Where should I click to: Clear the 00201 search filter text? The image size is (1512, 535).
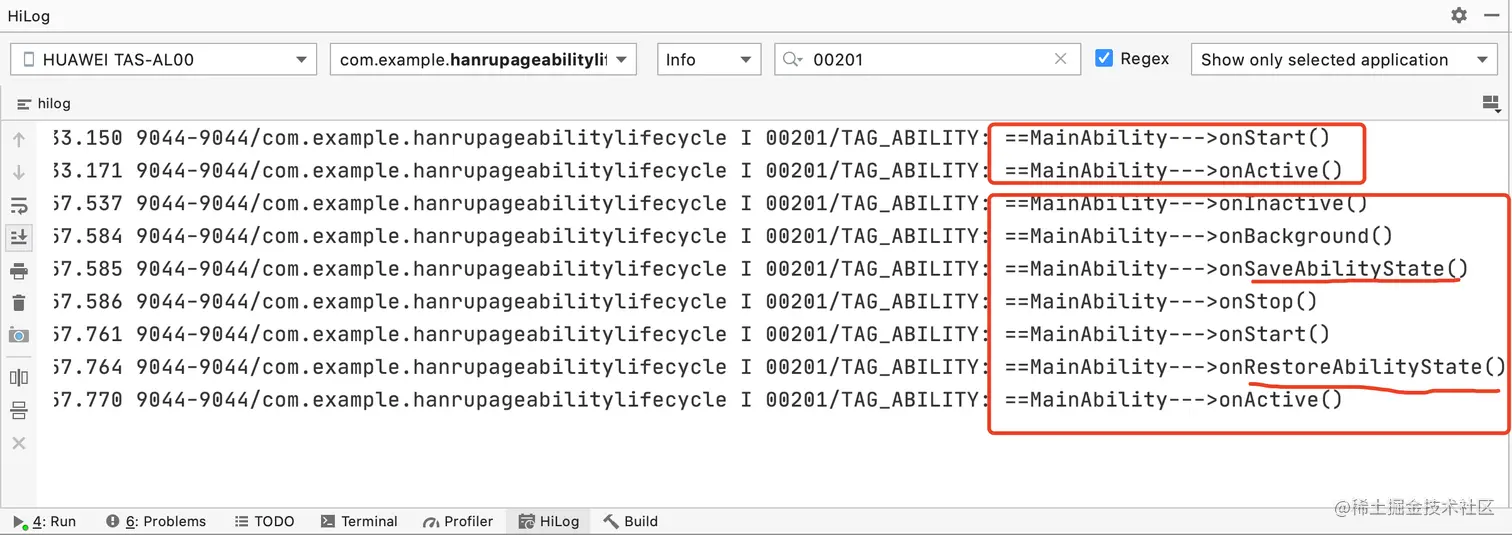tap(1061, 60)
